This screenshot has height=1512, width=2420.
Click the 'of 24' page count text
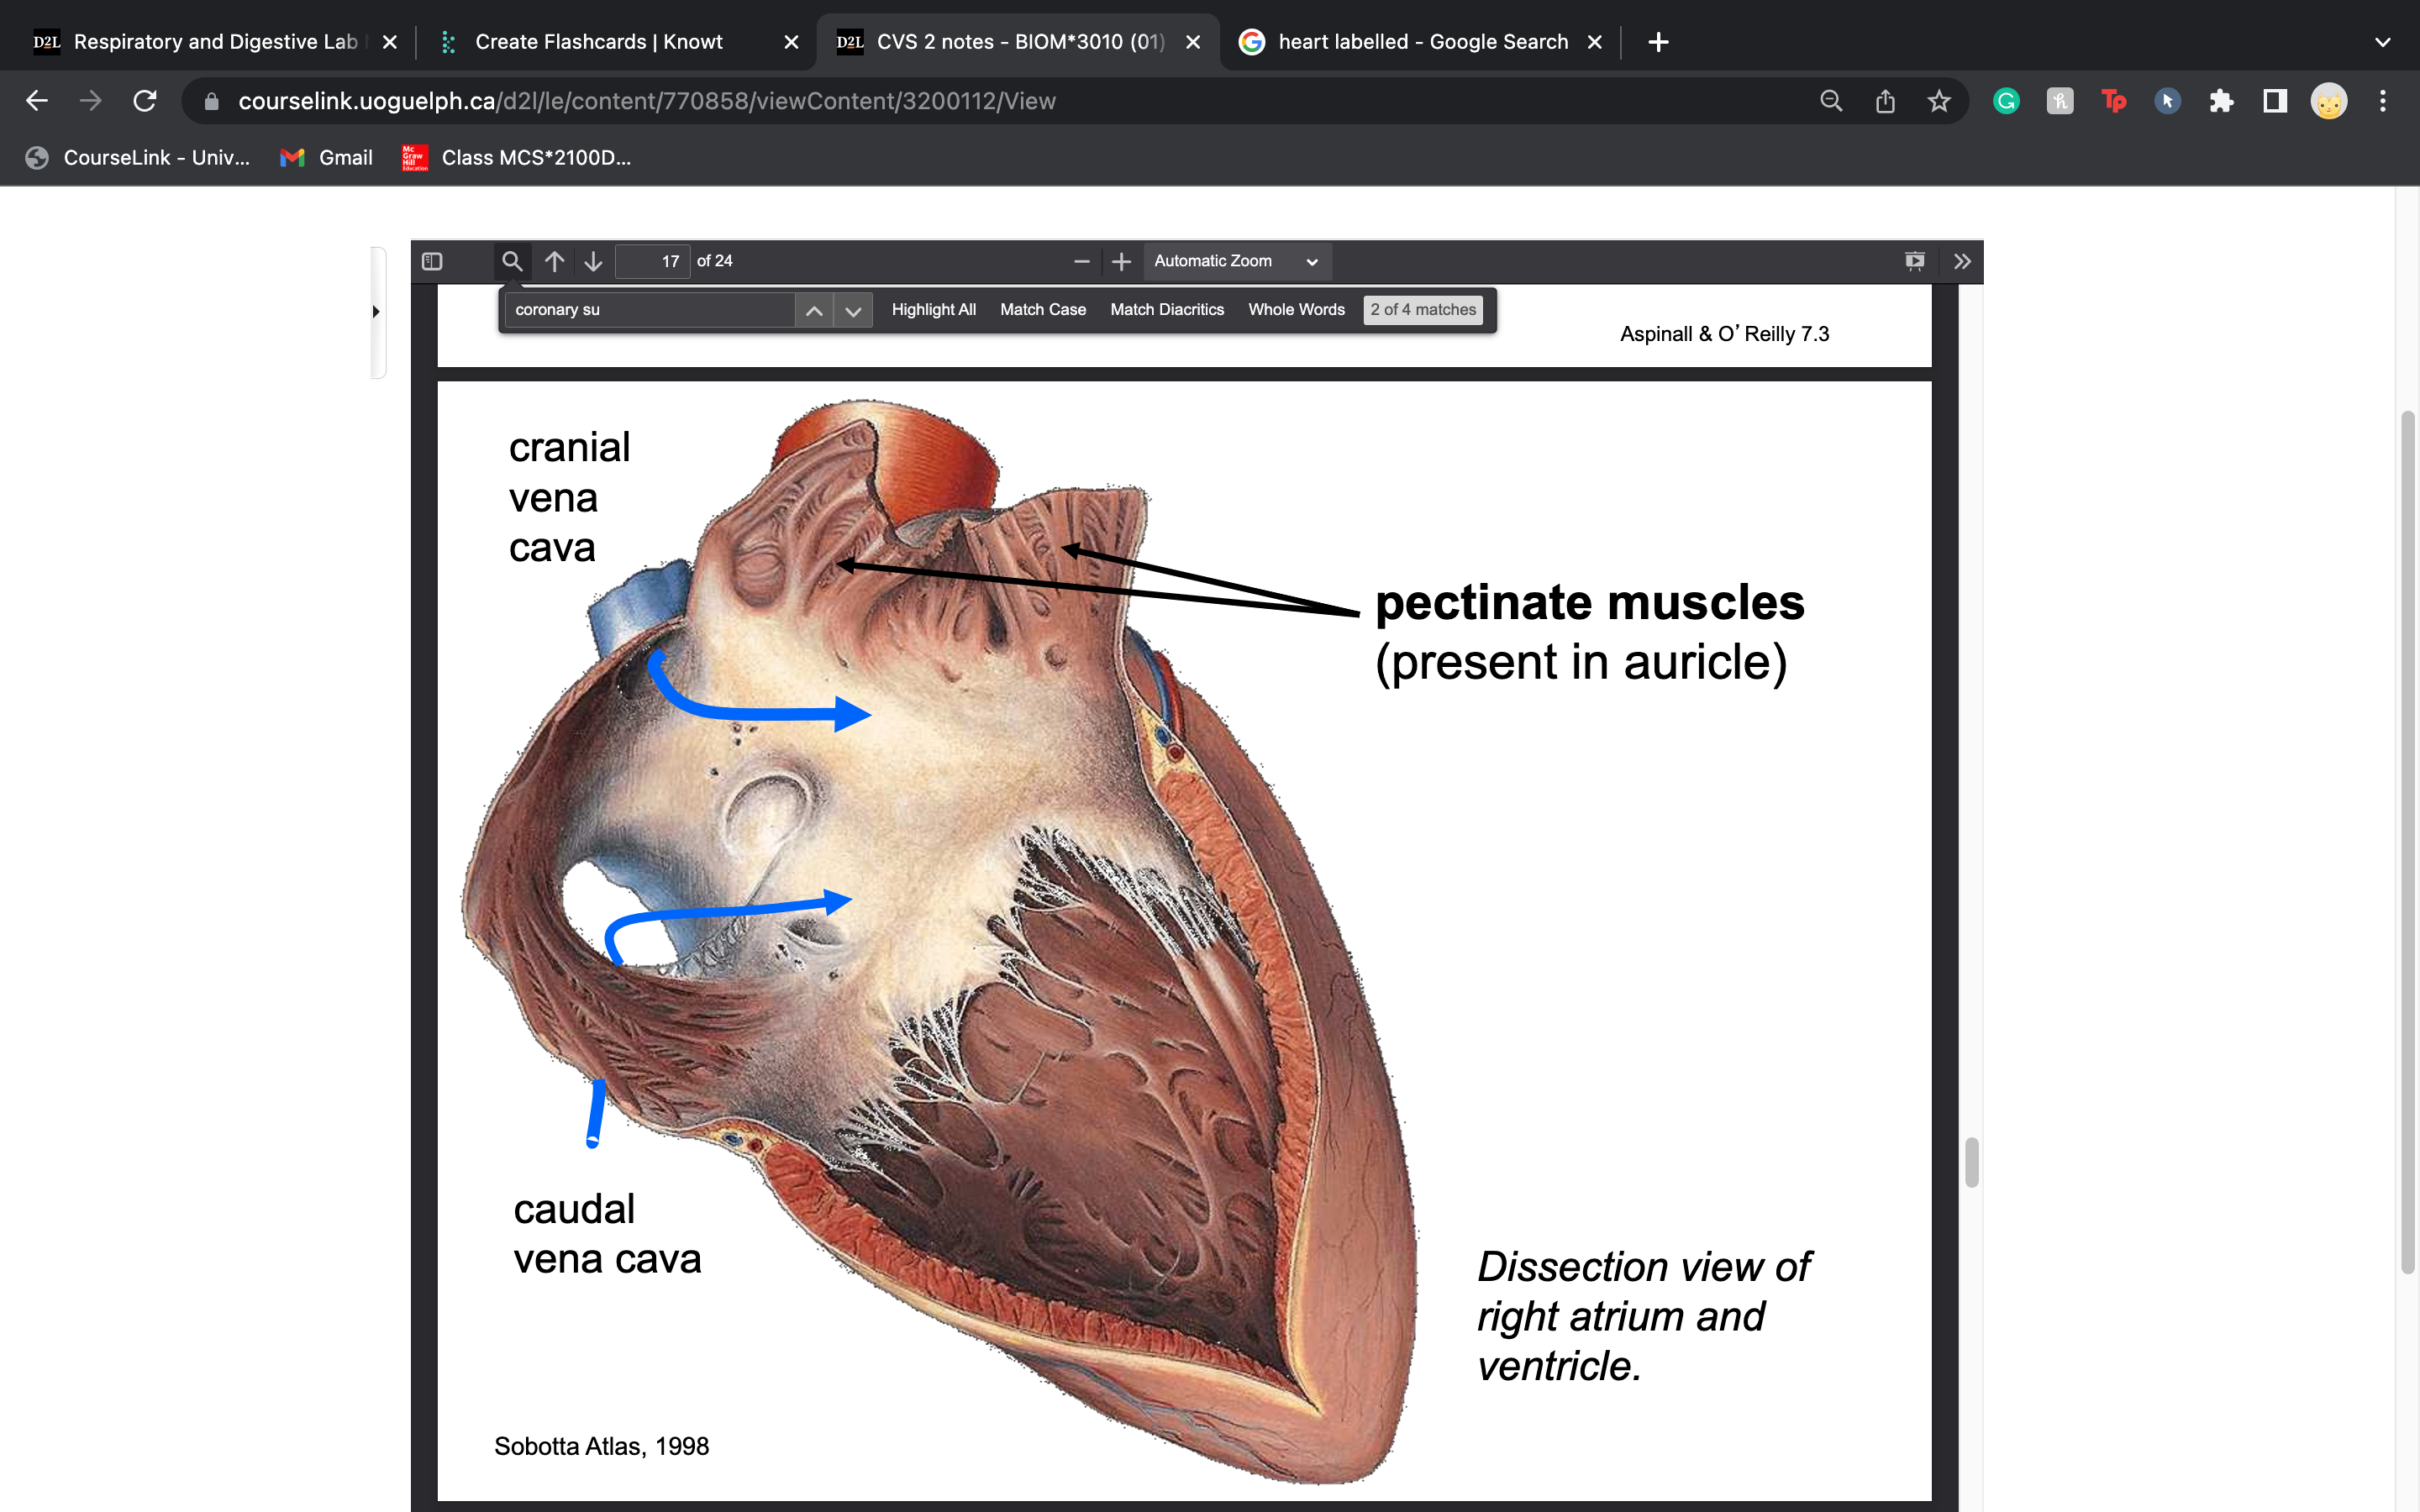(x=715, y=261)
